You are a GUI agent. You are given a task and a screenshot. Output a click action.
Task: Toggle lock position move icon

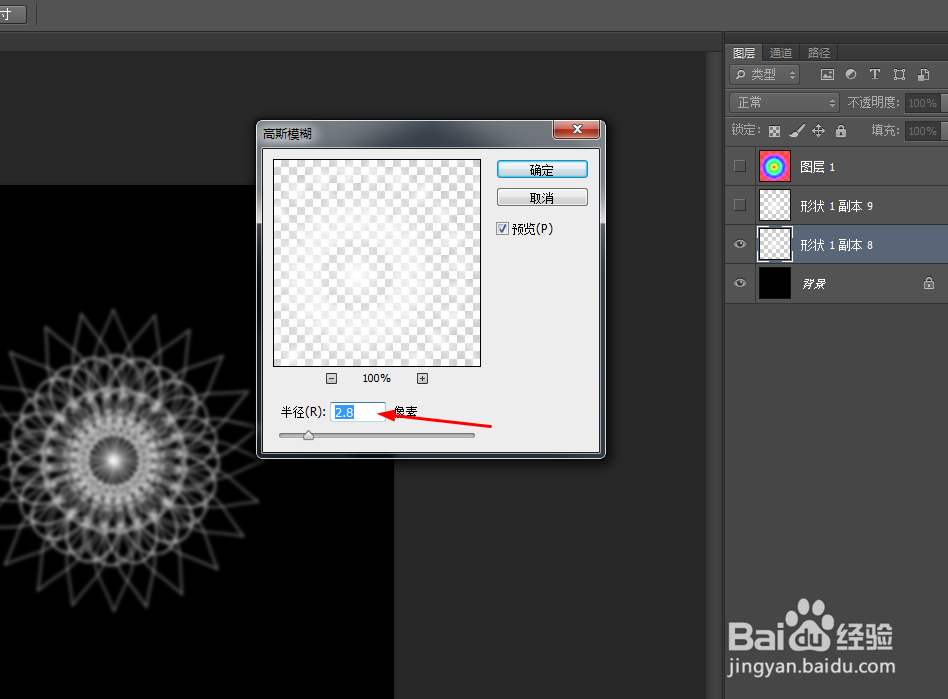(x=819, y=131)
